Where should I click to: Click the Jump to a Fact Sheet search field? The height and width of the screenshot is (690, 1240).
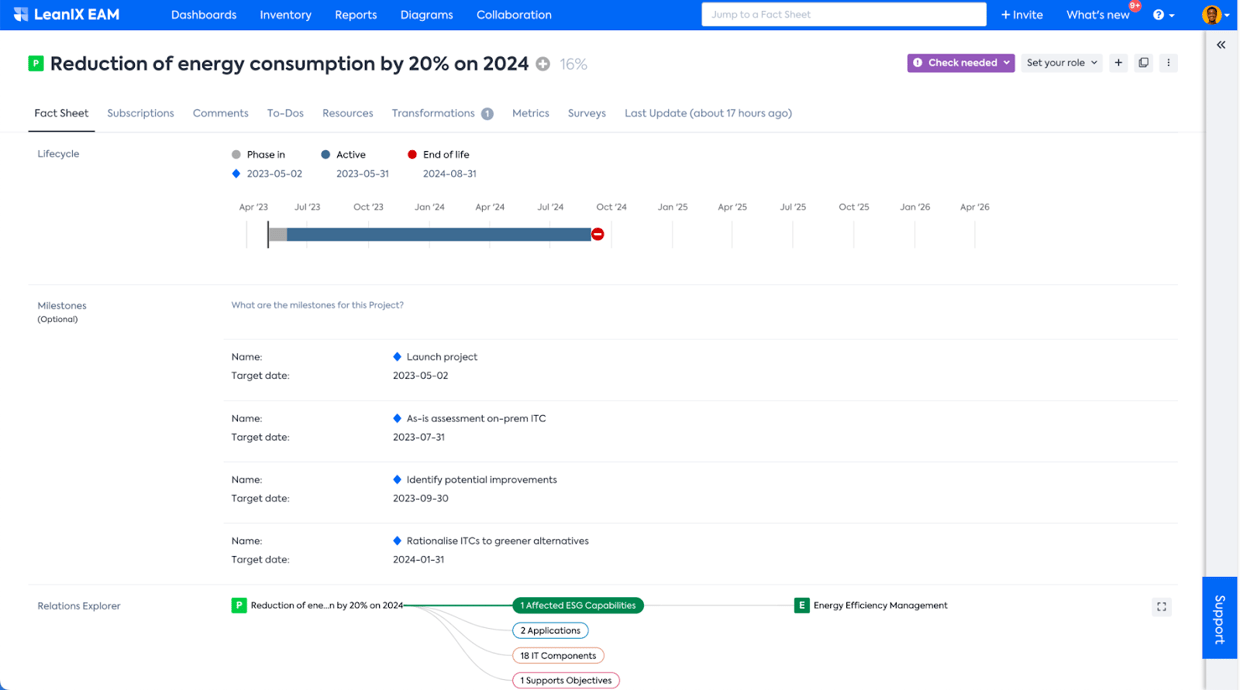[x=843, y=14]
